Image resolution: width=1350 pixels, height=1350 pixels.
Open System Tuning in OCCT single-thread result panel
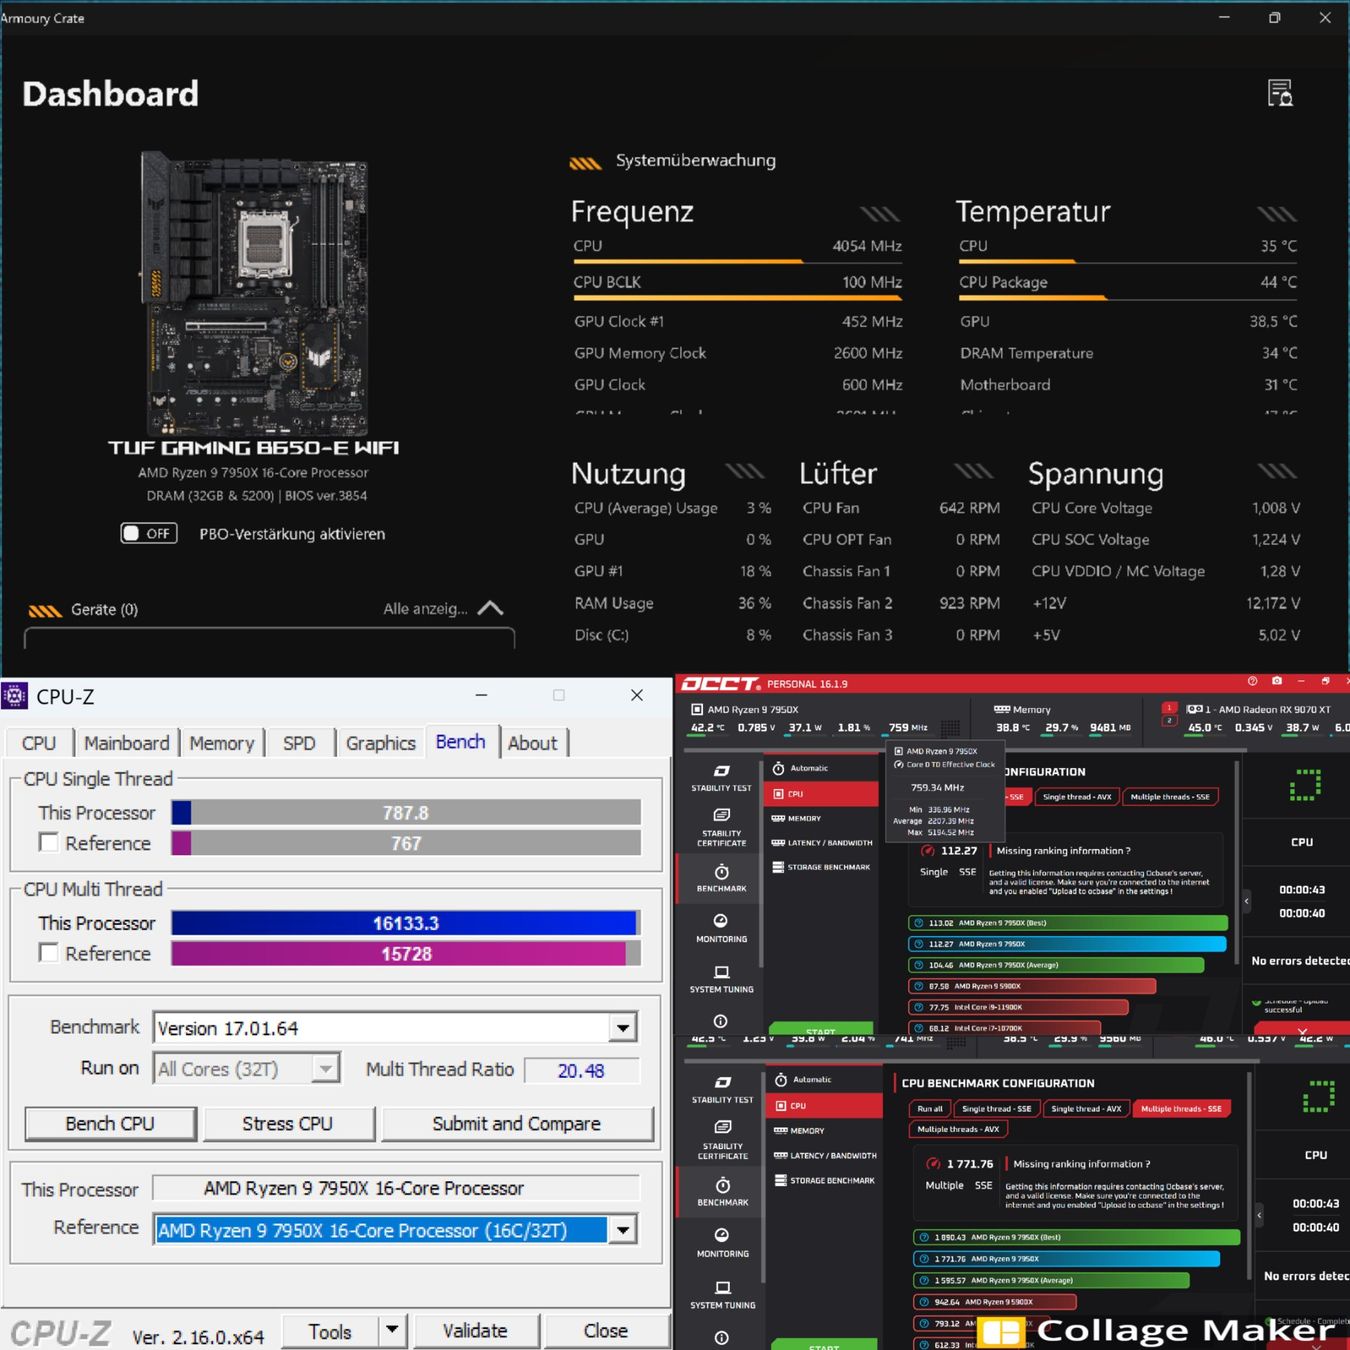coord(721,979)
